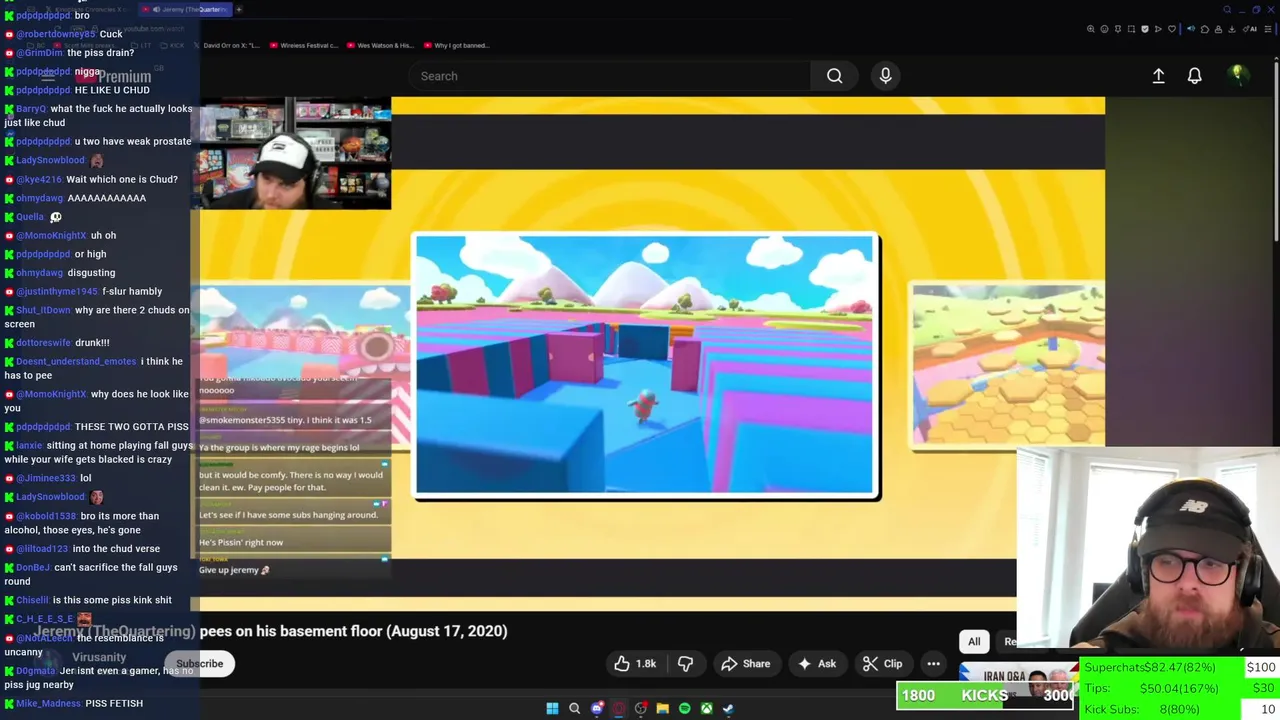Click the browser shield ad-blocker icon
The width and height of the screenshot is (1280, 720).
[1145, 29]
